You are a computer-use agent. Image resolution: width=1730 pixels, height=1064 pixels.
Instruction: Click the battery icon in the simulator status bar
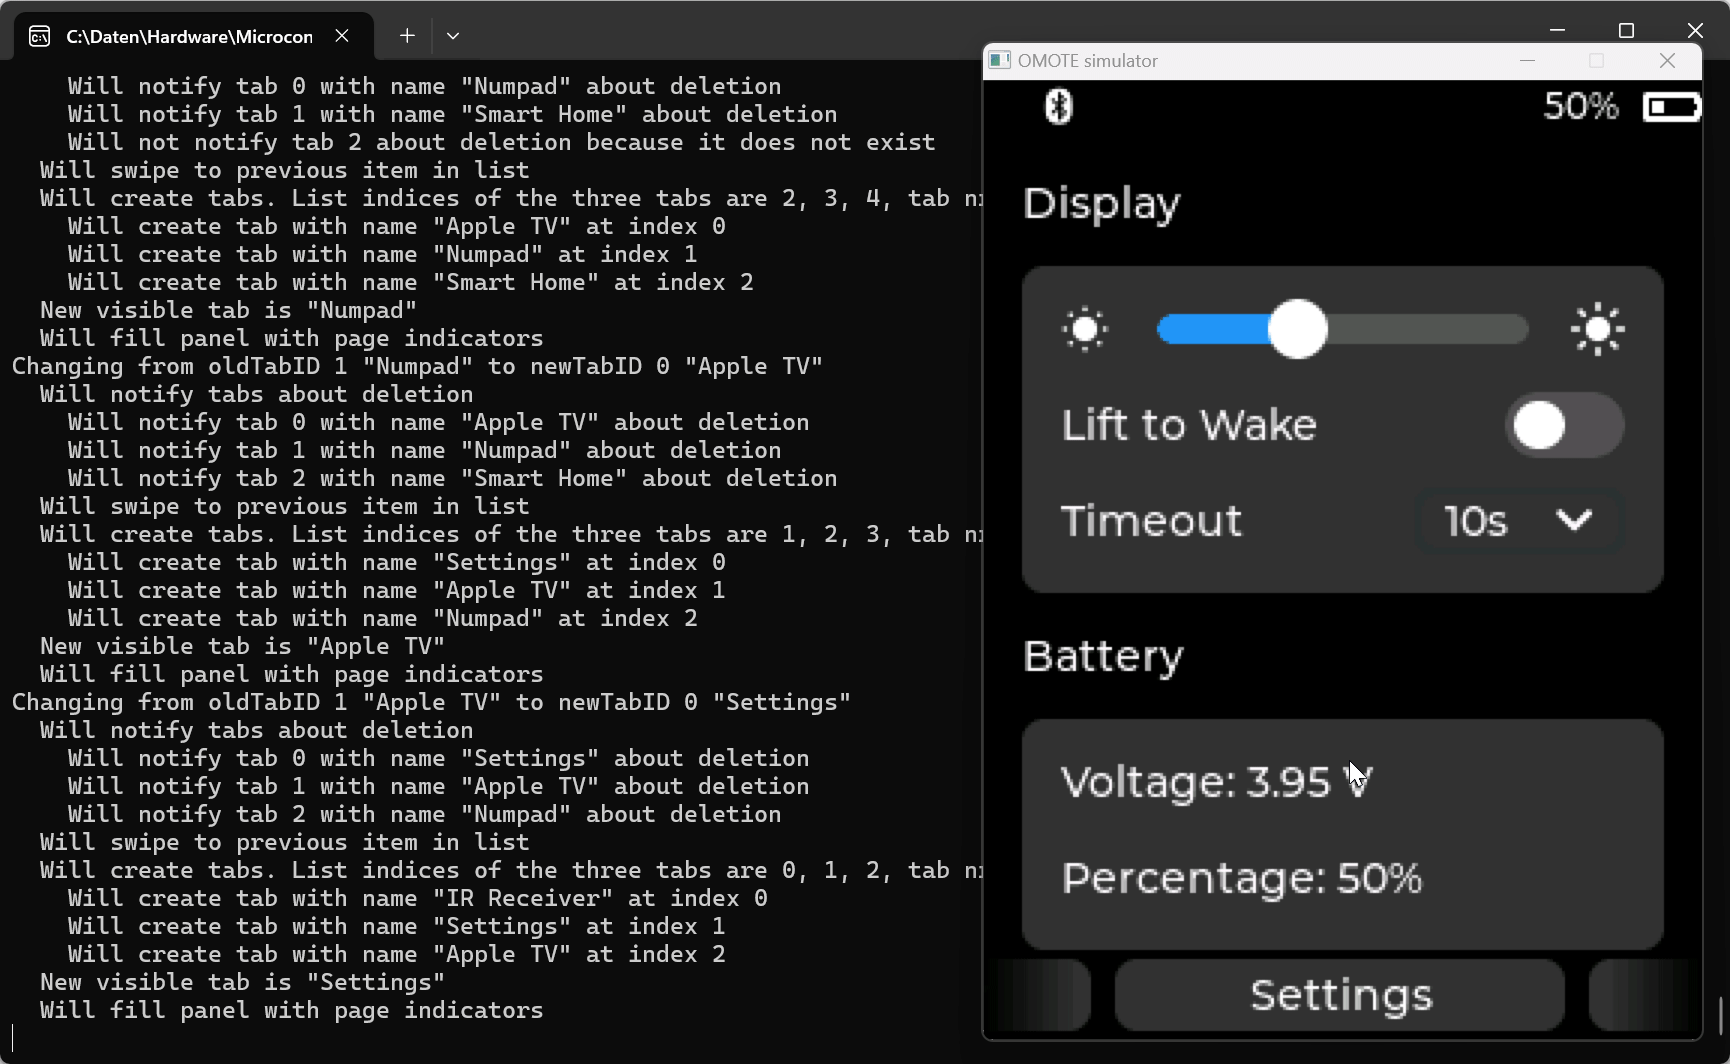tap(1671, 106)
